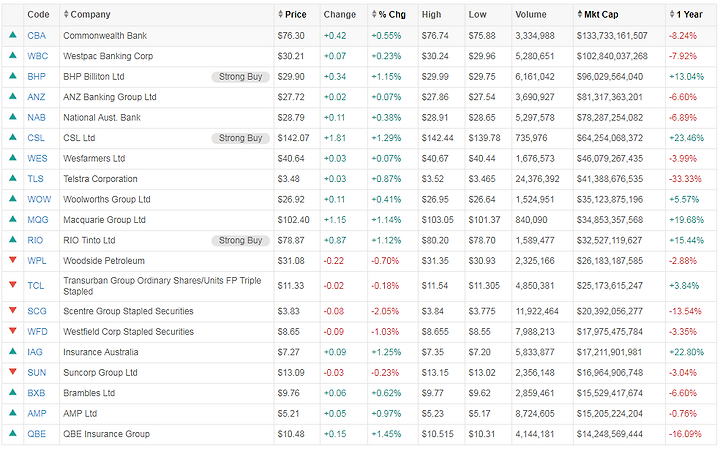The width and height of the screenshot is (720, 451).
Task: Click the sort arrows icon next to Mkt Cap
Action: 577,15
